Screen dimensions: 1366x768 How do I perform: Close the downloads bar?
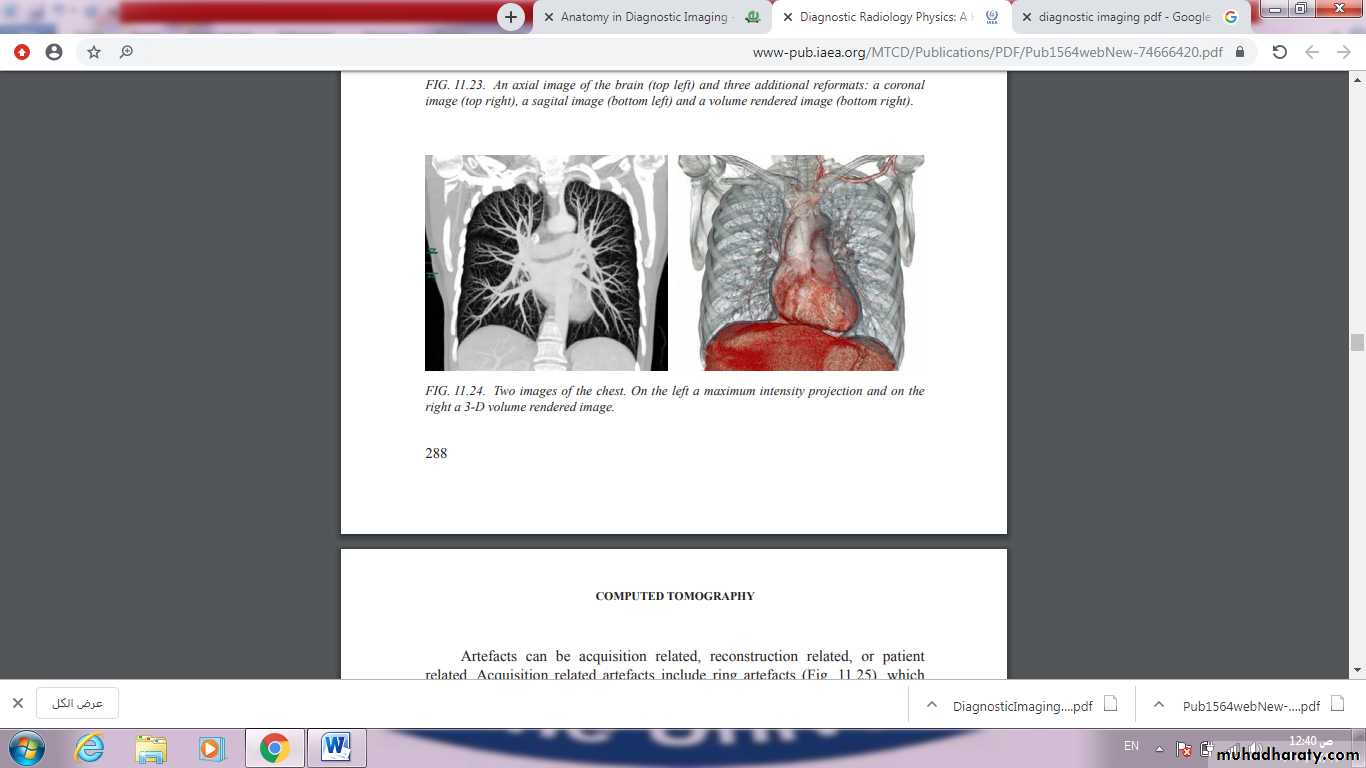click(17, 703)
